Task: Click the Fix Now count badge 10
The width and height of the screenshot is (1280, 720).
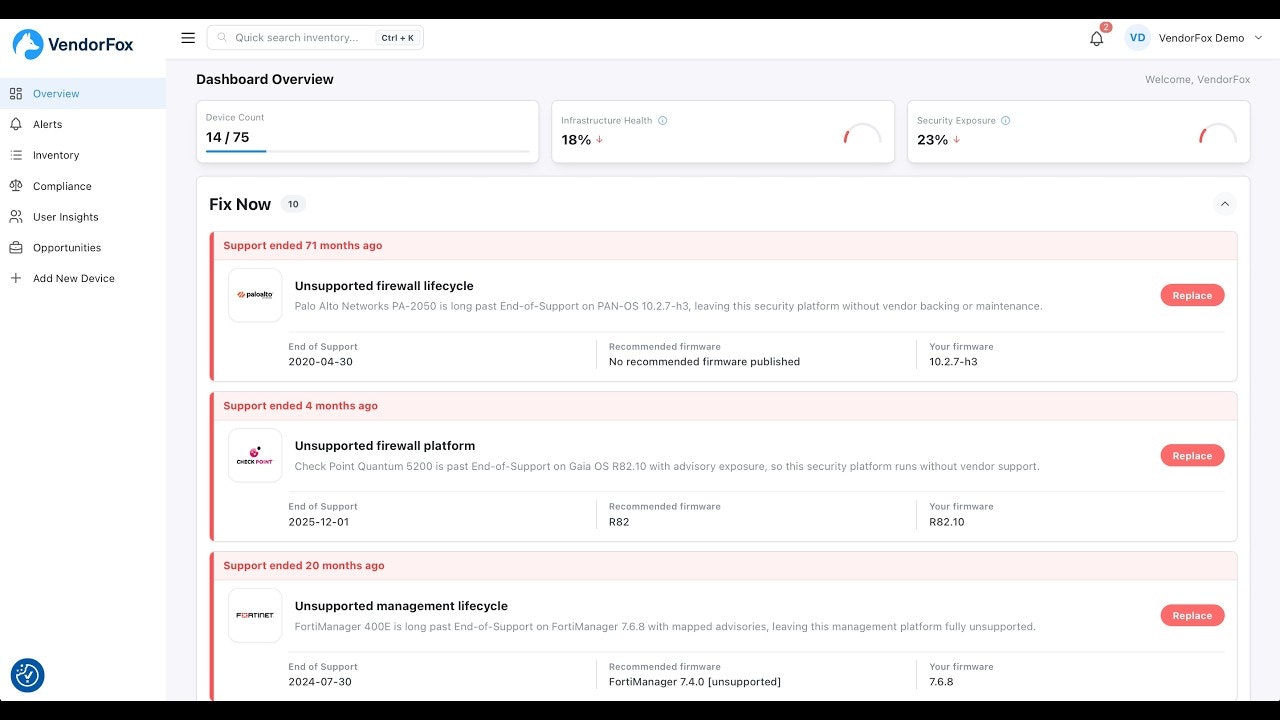Action: click(x=293, y=204)
